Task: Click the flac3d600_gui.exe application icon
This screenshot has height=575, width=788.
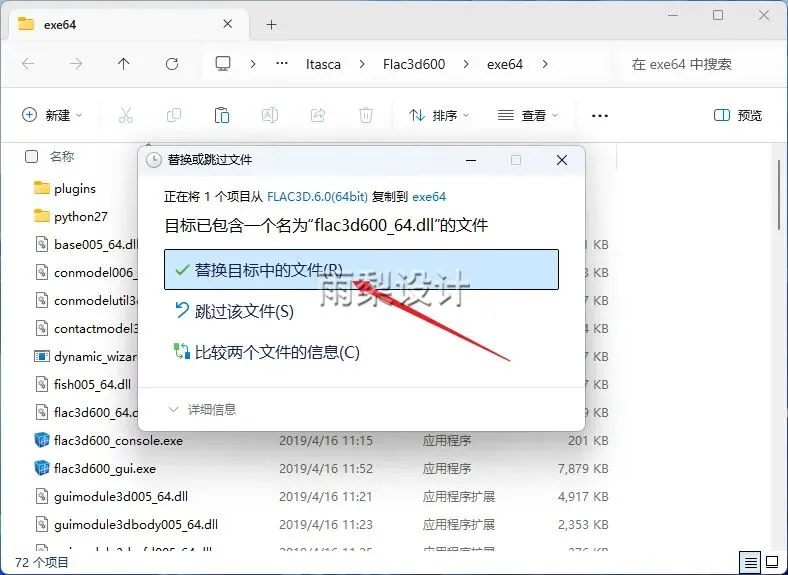Action: click(x=41, y=468)
